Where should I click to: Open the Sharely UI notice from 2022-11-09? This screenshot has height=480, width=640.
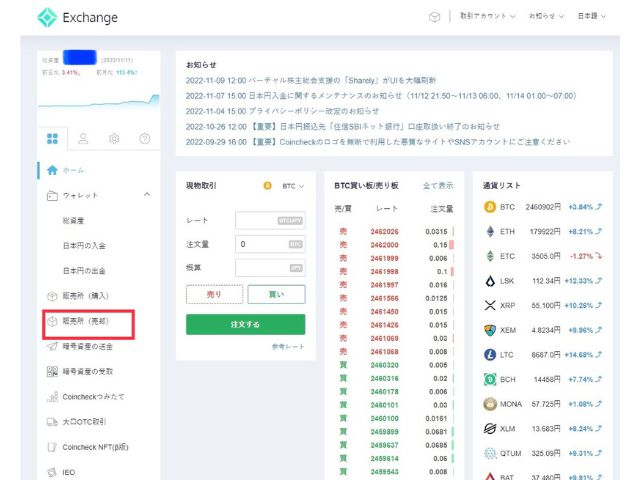[x=311, y=80]
